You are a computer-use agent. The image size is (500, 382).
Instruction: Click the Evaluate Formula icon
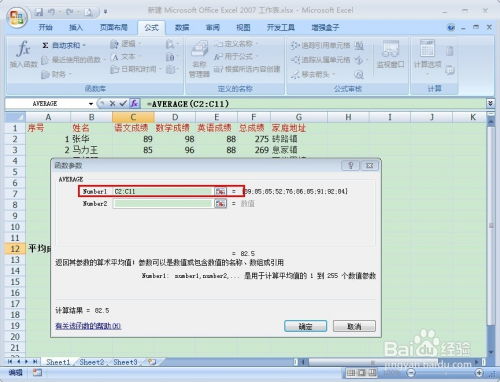[x=359, y=74]
